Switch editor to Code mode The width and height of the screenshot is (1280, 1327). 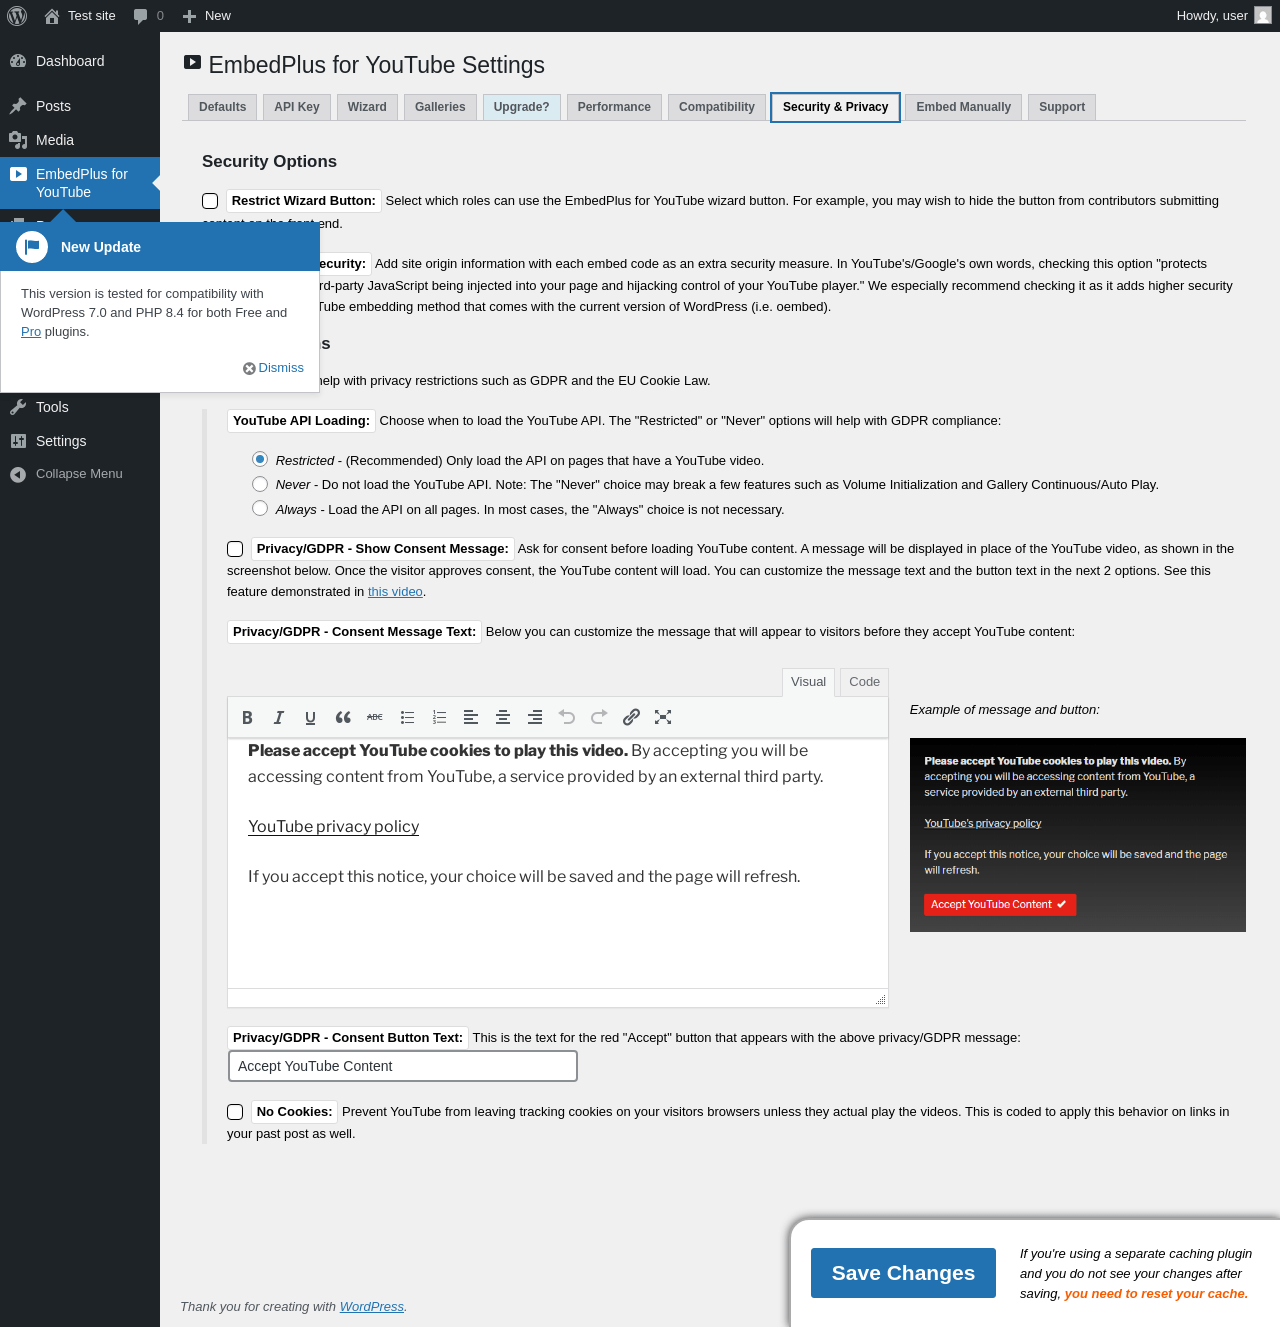tap(864, 682)
